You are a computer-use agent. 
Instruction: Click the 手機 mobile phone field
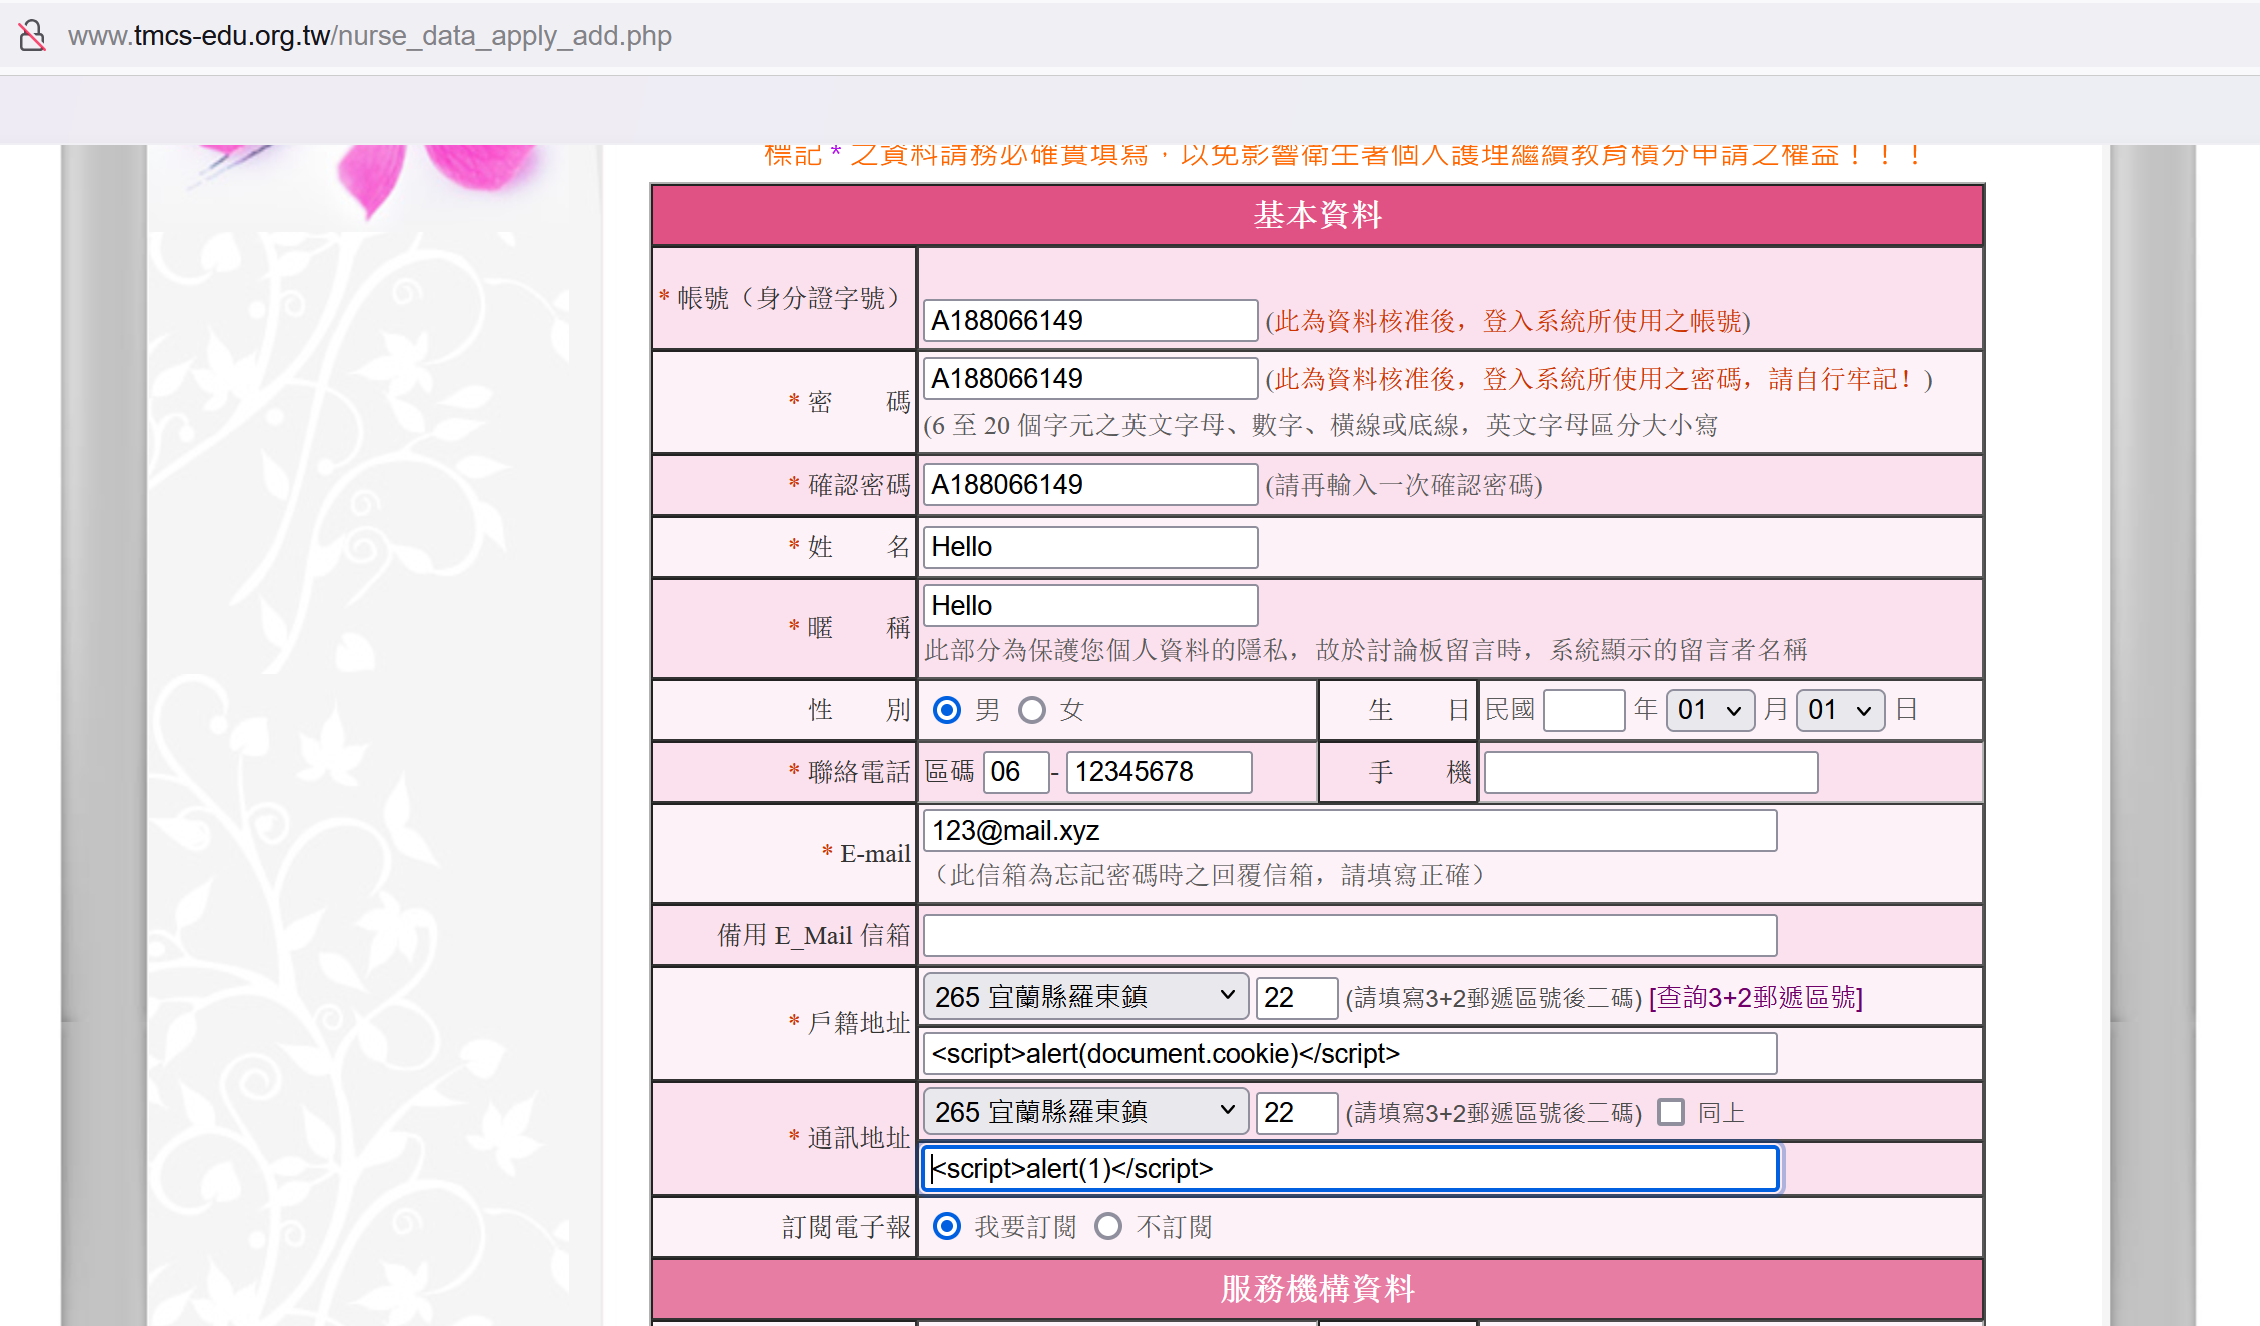1651,772
